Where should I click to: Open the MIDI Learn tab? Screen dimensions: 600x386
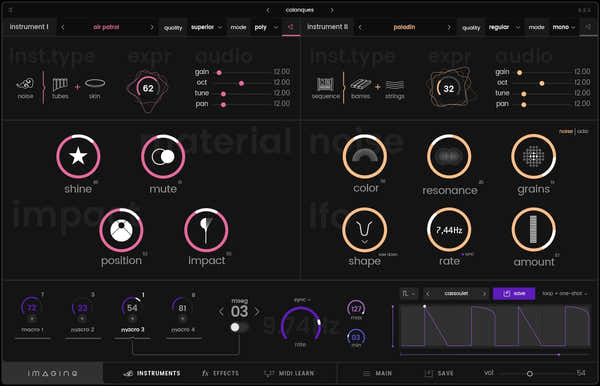289,373
